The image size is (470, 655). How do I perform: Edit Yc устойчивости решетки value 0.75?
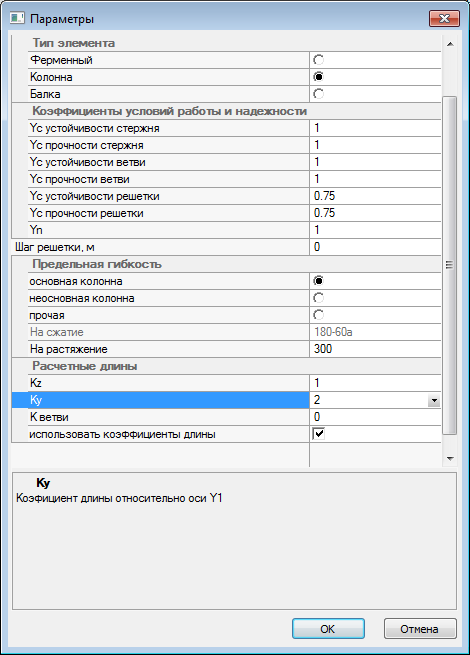pos(375,196)
